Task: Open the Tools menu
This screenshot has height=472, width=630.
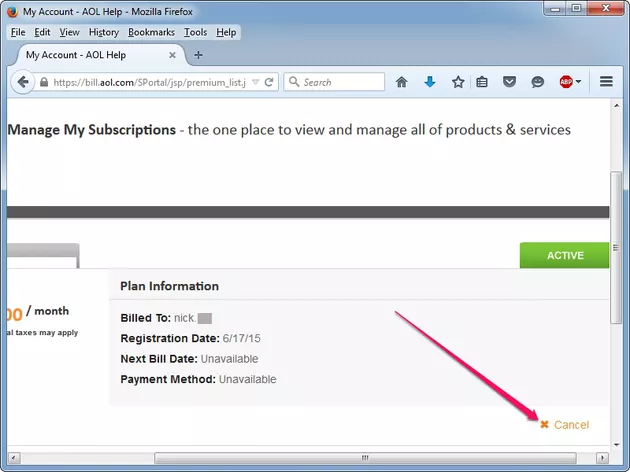Action: pyautogui.click(x=195, y=32)
